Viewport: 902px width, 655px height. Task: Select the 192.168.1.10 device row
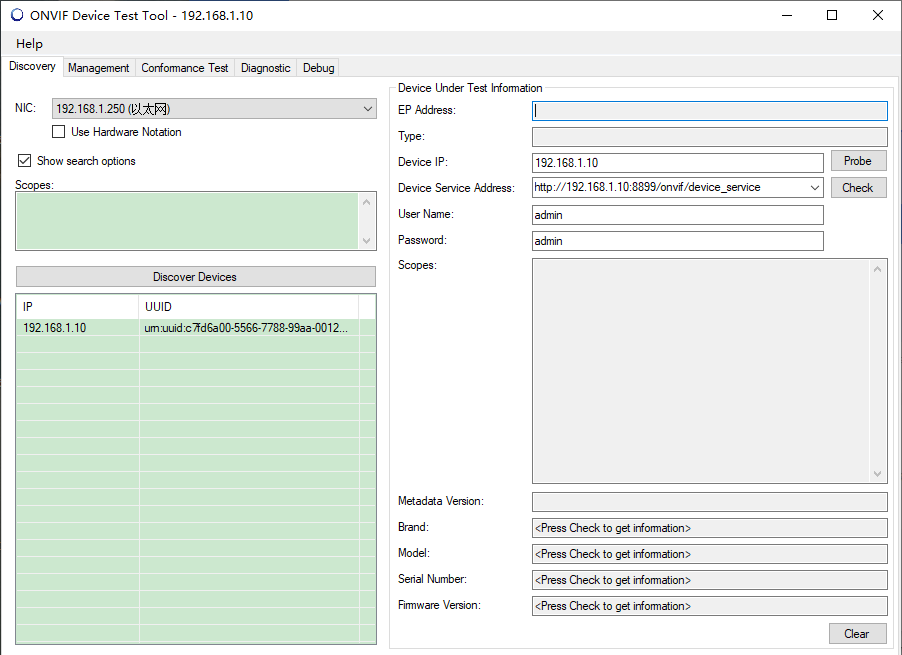click(x=196, y=328)
